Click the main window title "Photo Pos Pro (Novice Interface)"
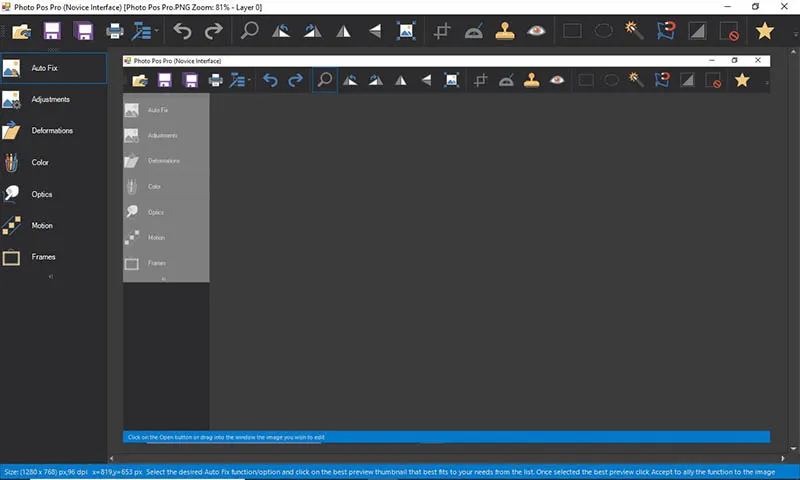Screen dimensions: 800x480 click(x=68, y=7)
